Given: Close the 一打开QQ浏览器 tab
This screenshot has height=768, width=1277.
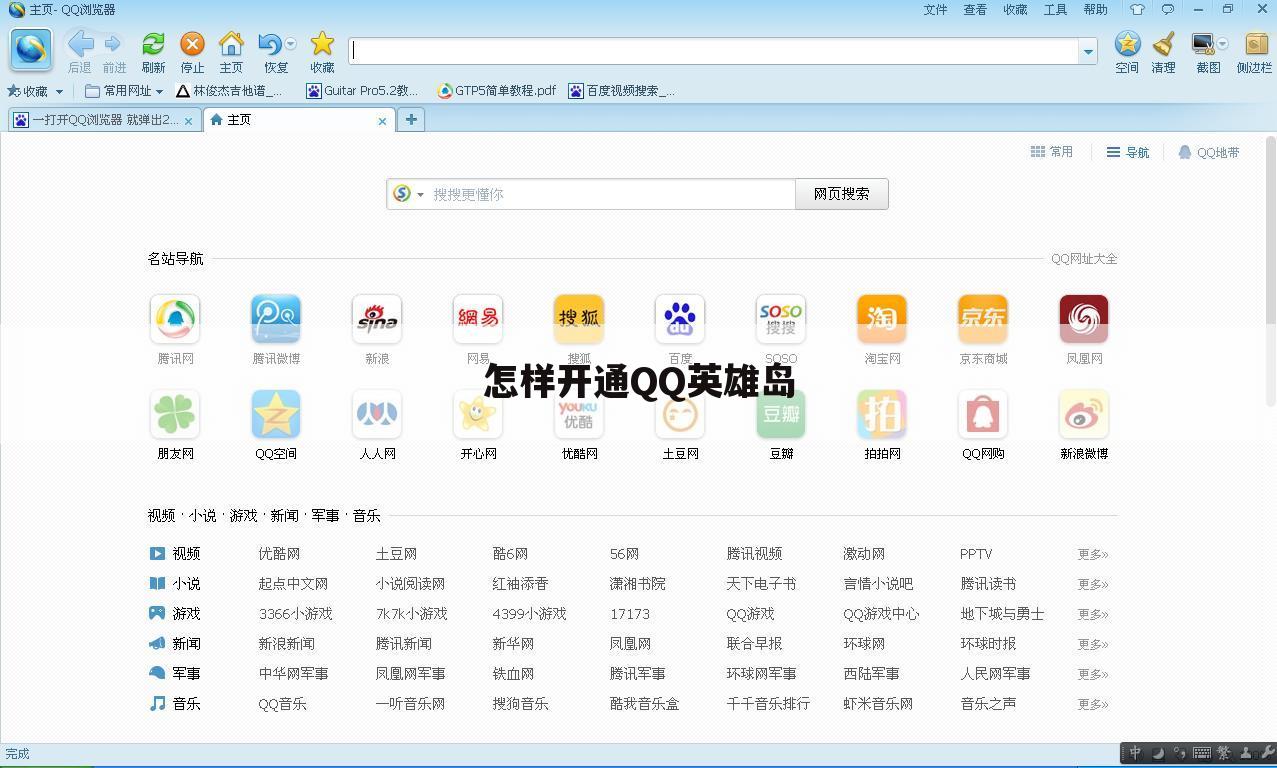Looking at the screenshot, I should [x=188, y=121].
